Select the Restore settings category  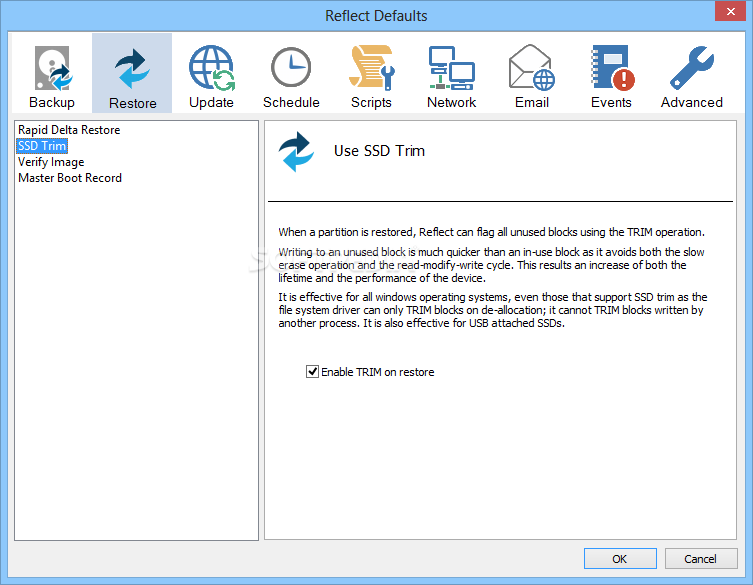(x=132, y=73)
